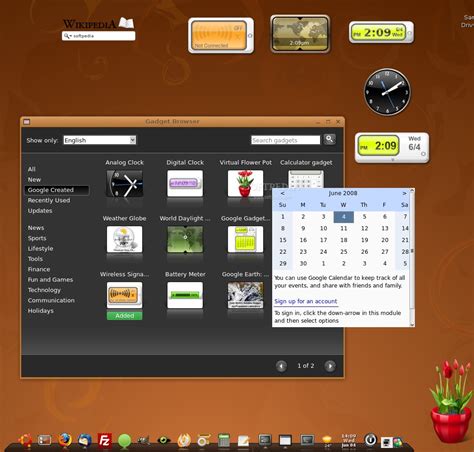Viewport: 474px width, 452px height.
Task: Click the search magnifier button
Action: pyautogui.click(x=329, y=139)
